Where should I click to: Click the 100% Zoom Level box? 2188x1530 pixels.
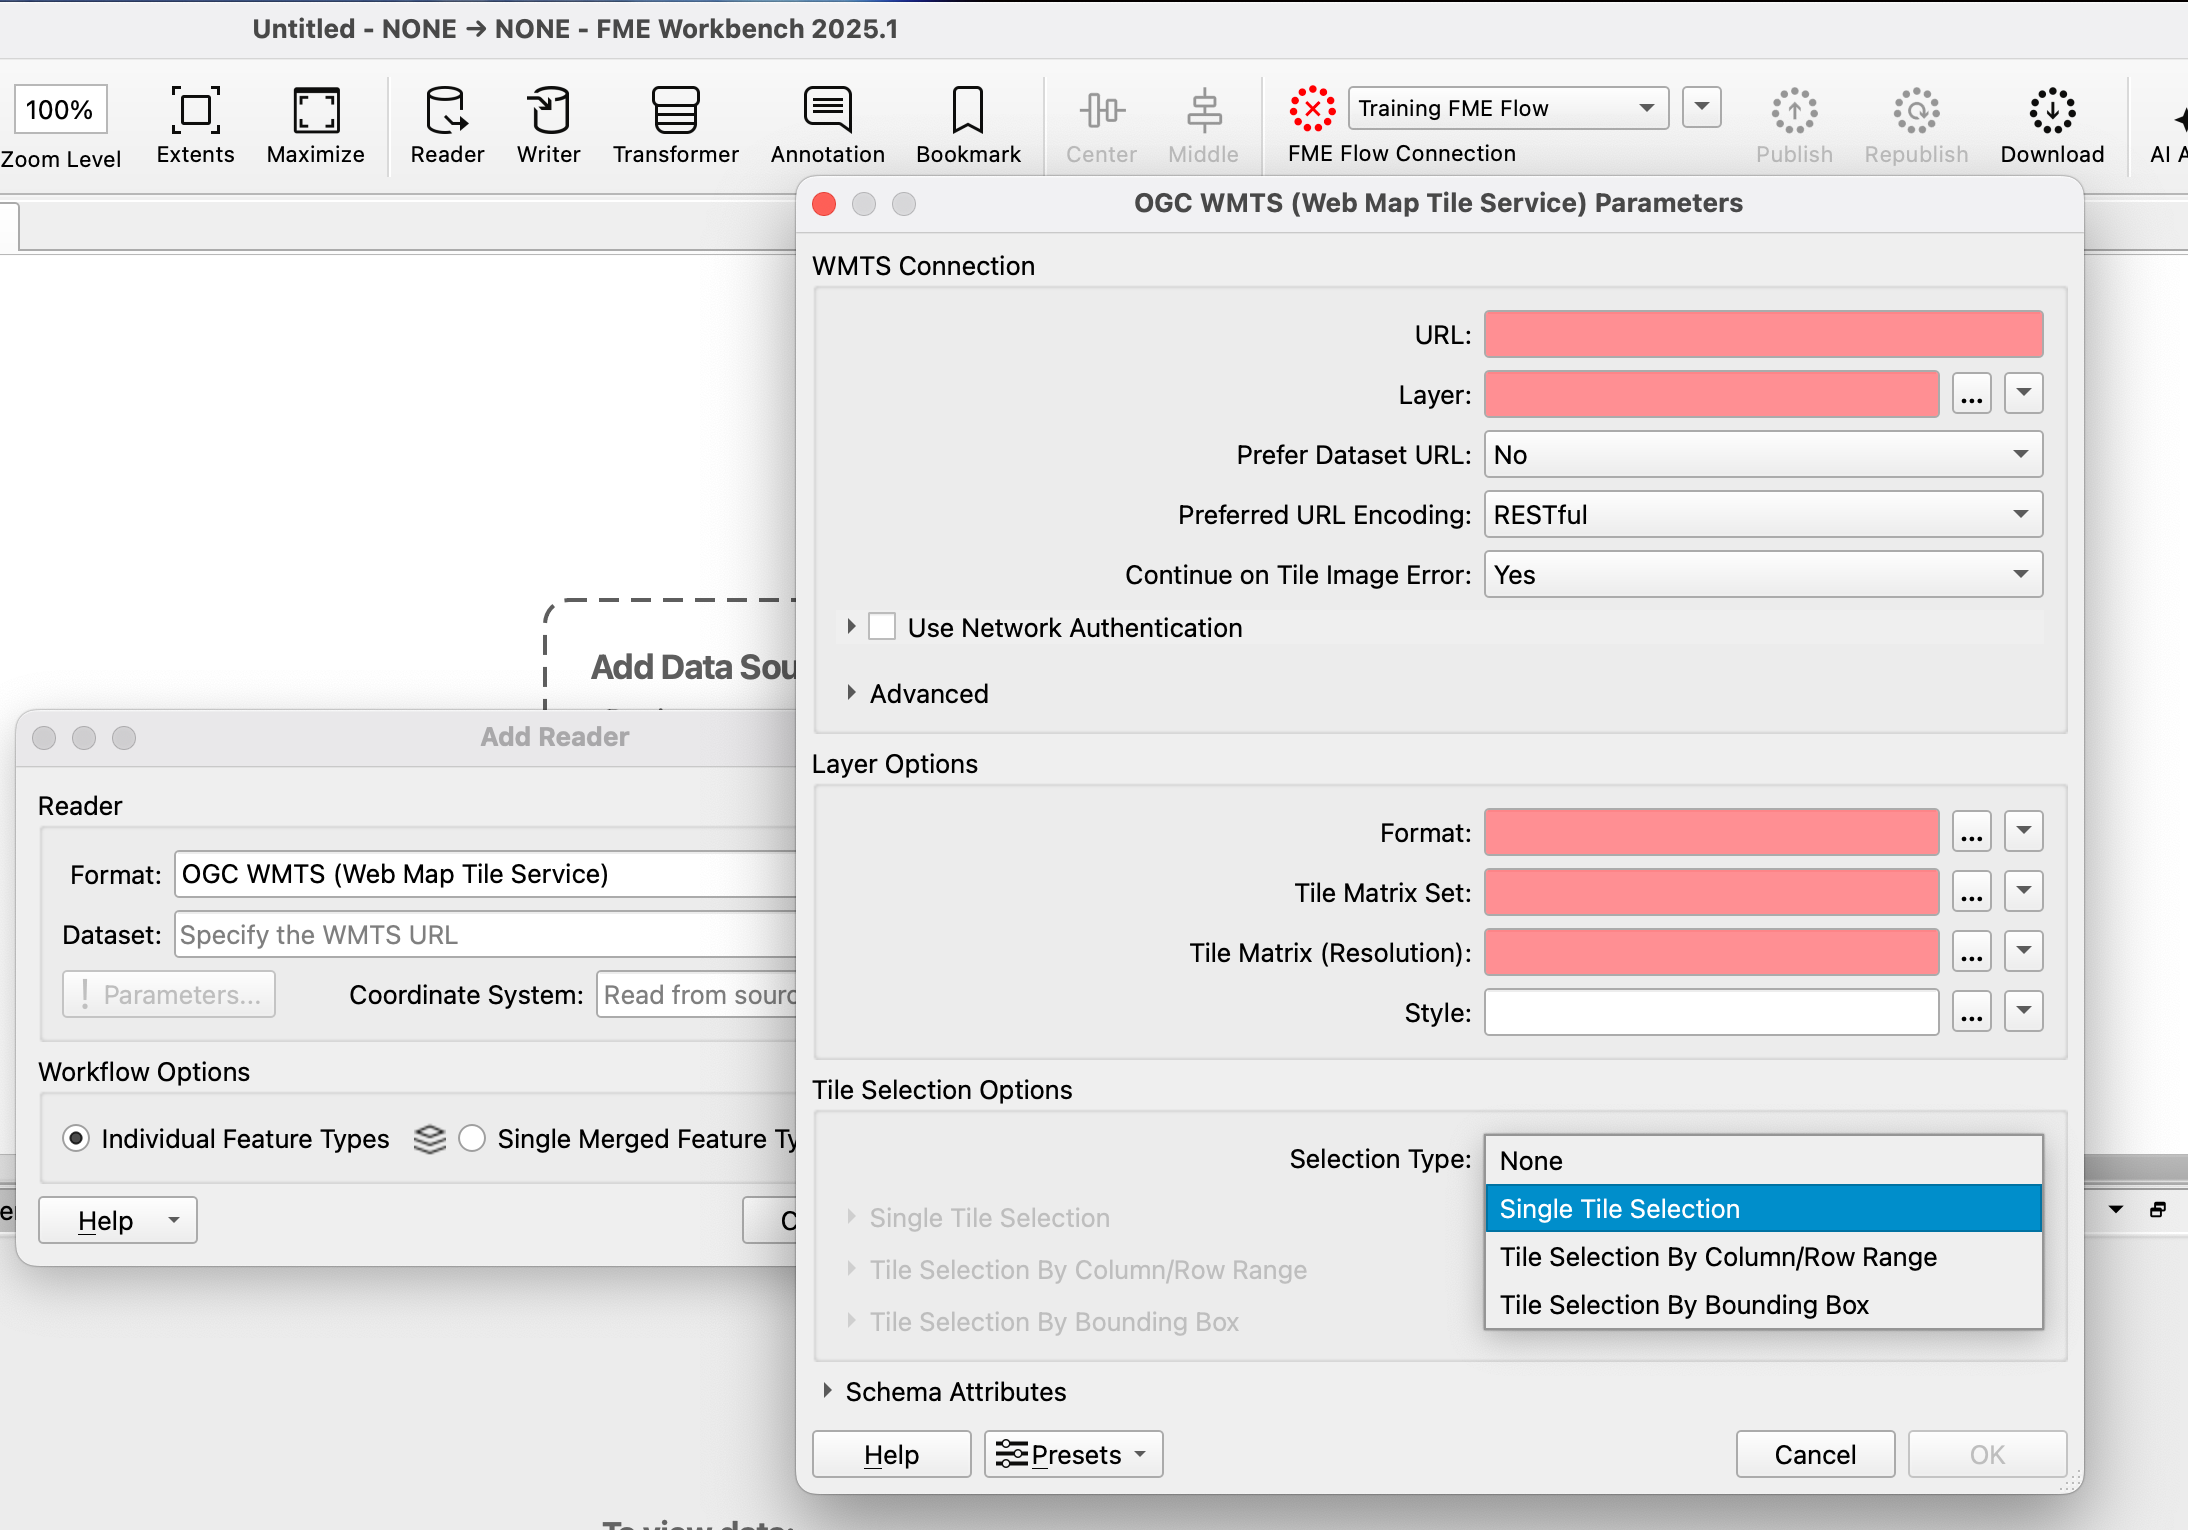tap(60, 109)
